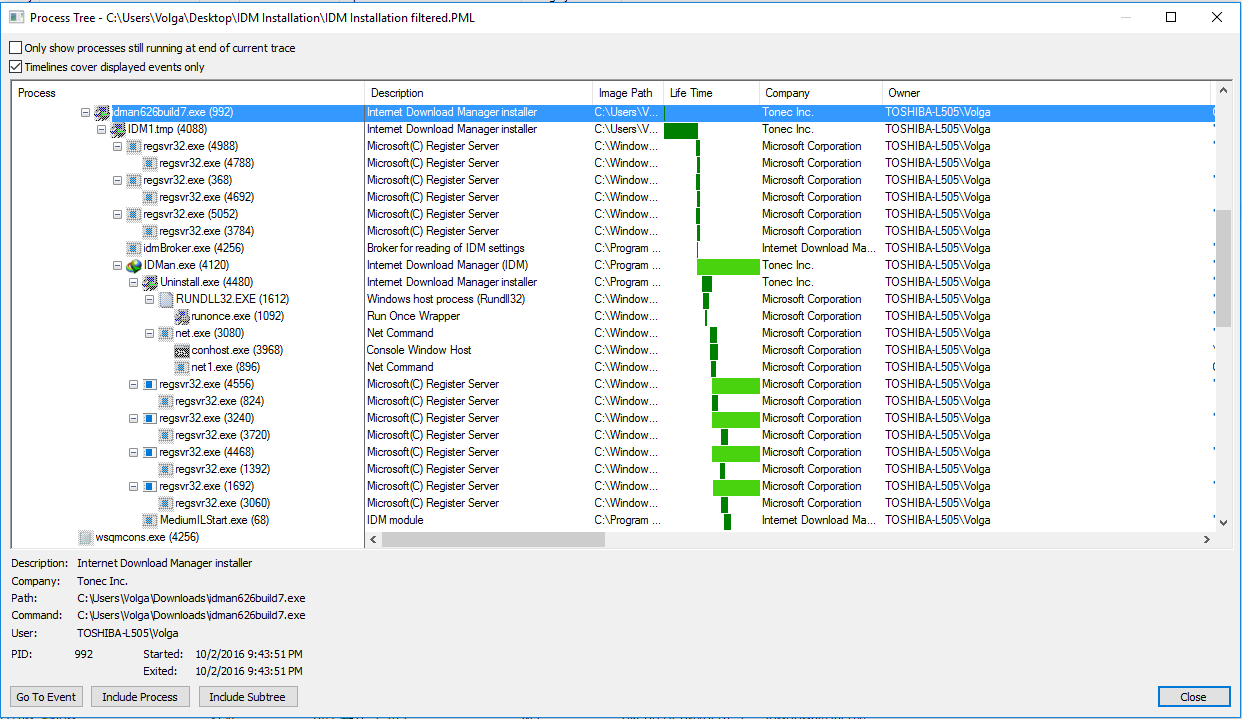Image resolution: width=1242 pixels, height=719 pixels.
Task: Click the runonce.exe (1092) icon
Action: (x=182, y=316)
